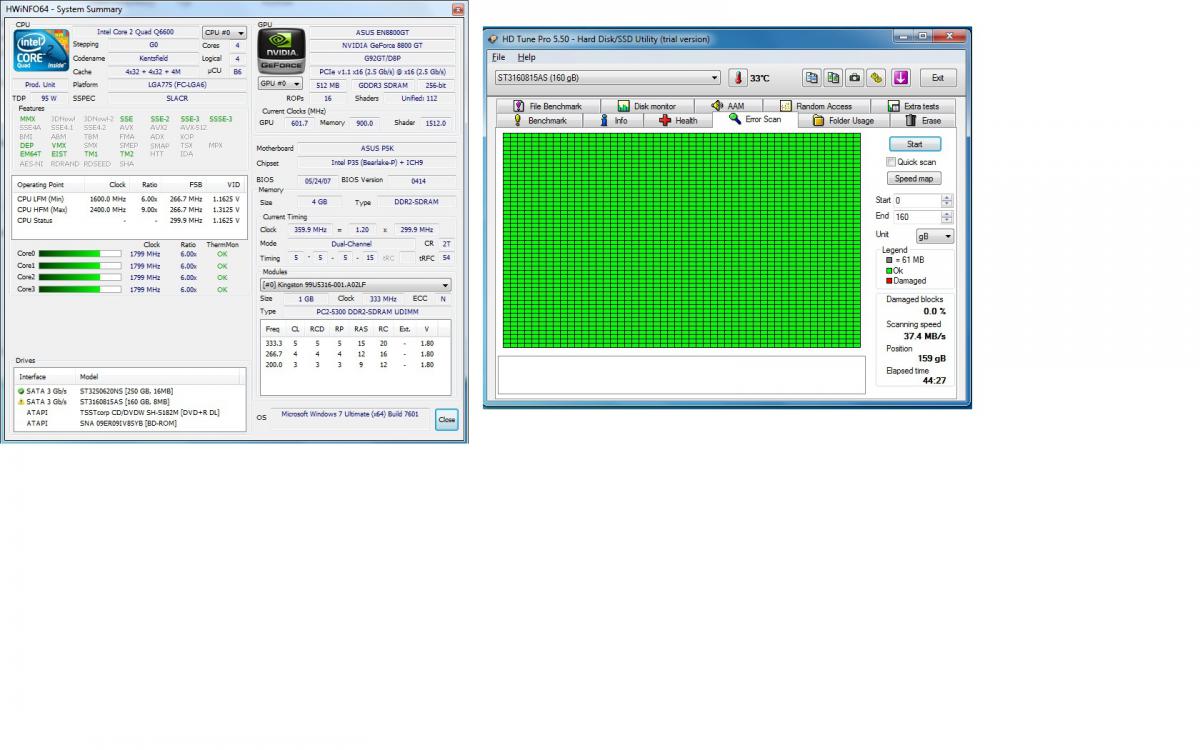Select the SNA 09ER09IV85YB BD-ROM row
1200x750 pixels.
[x=130, y=423]
